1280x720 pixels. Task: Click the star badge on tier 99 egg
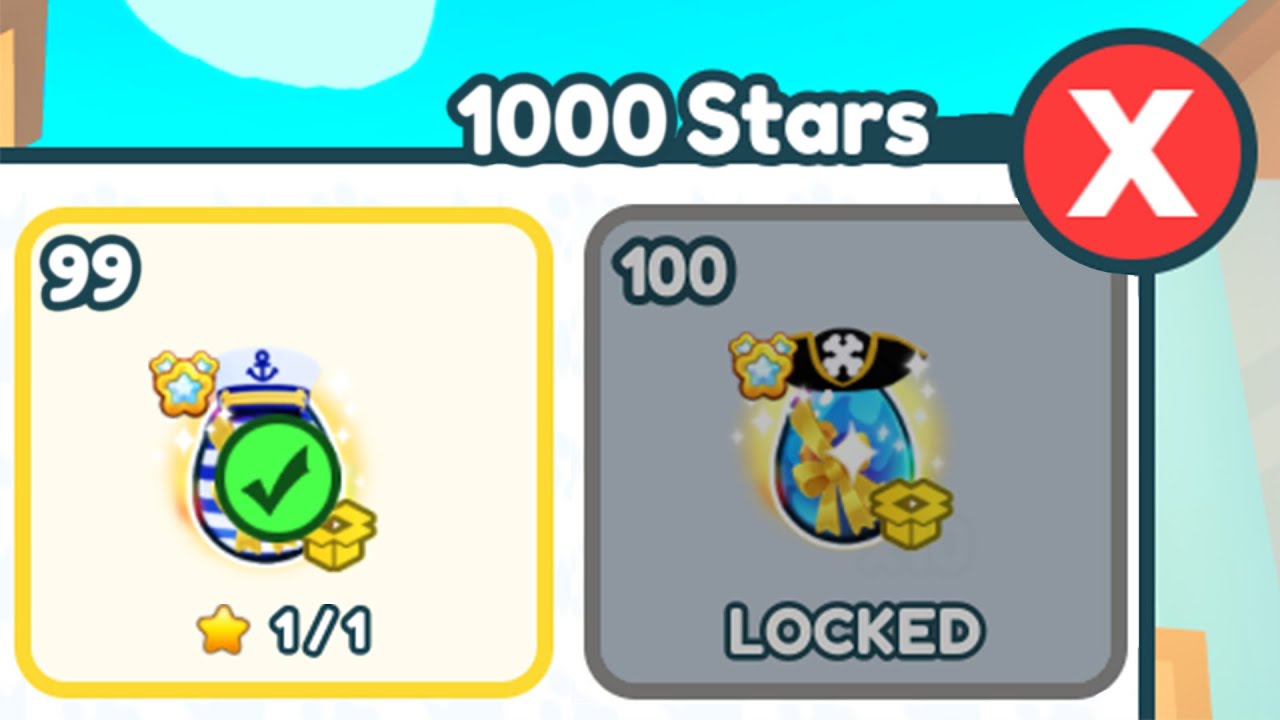point(184,383)
